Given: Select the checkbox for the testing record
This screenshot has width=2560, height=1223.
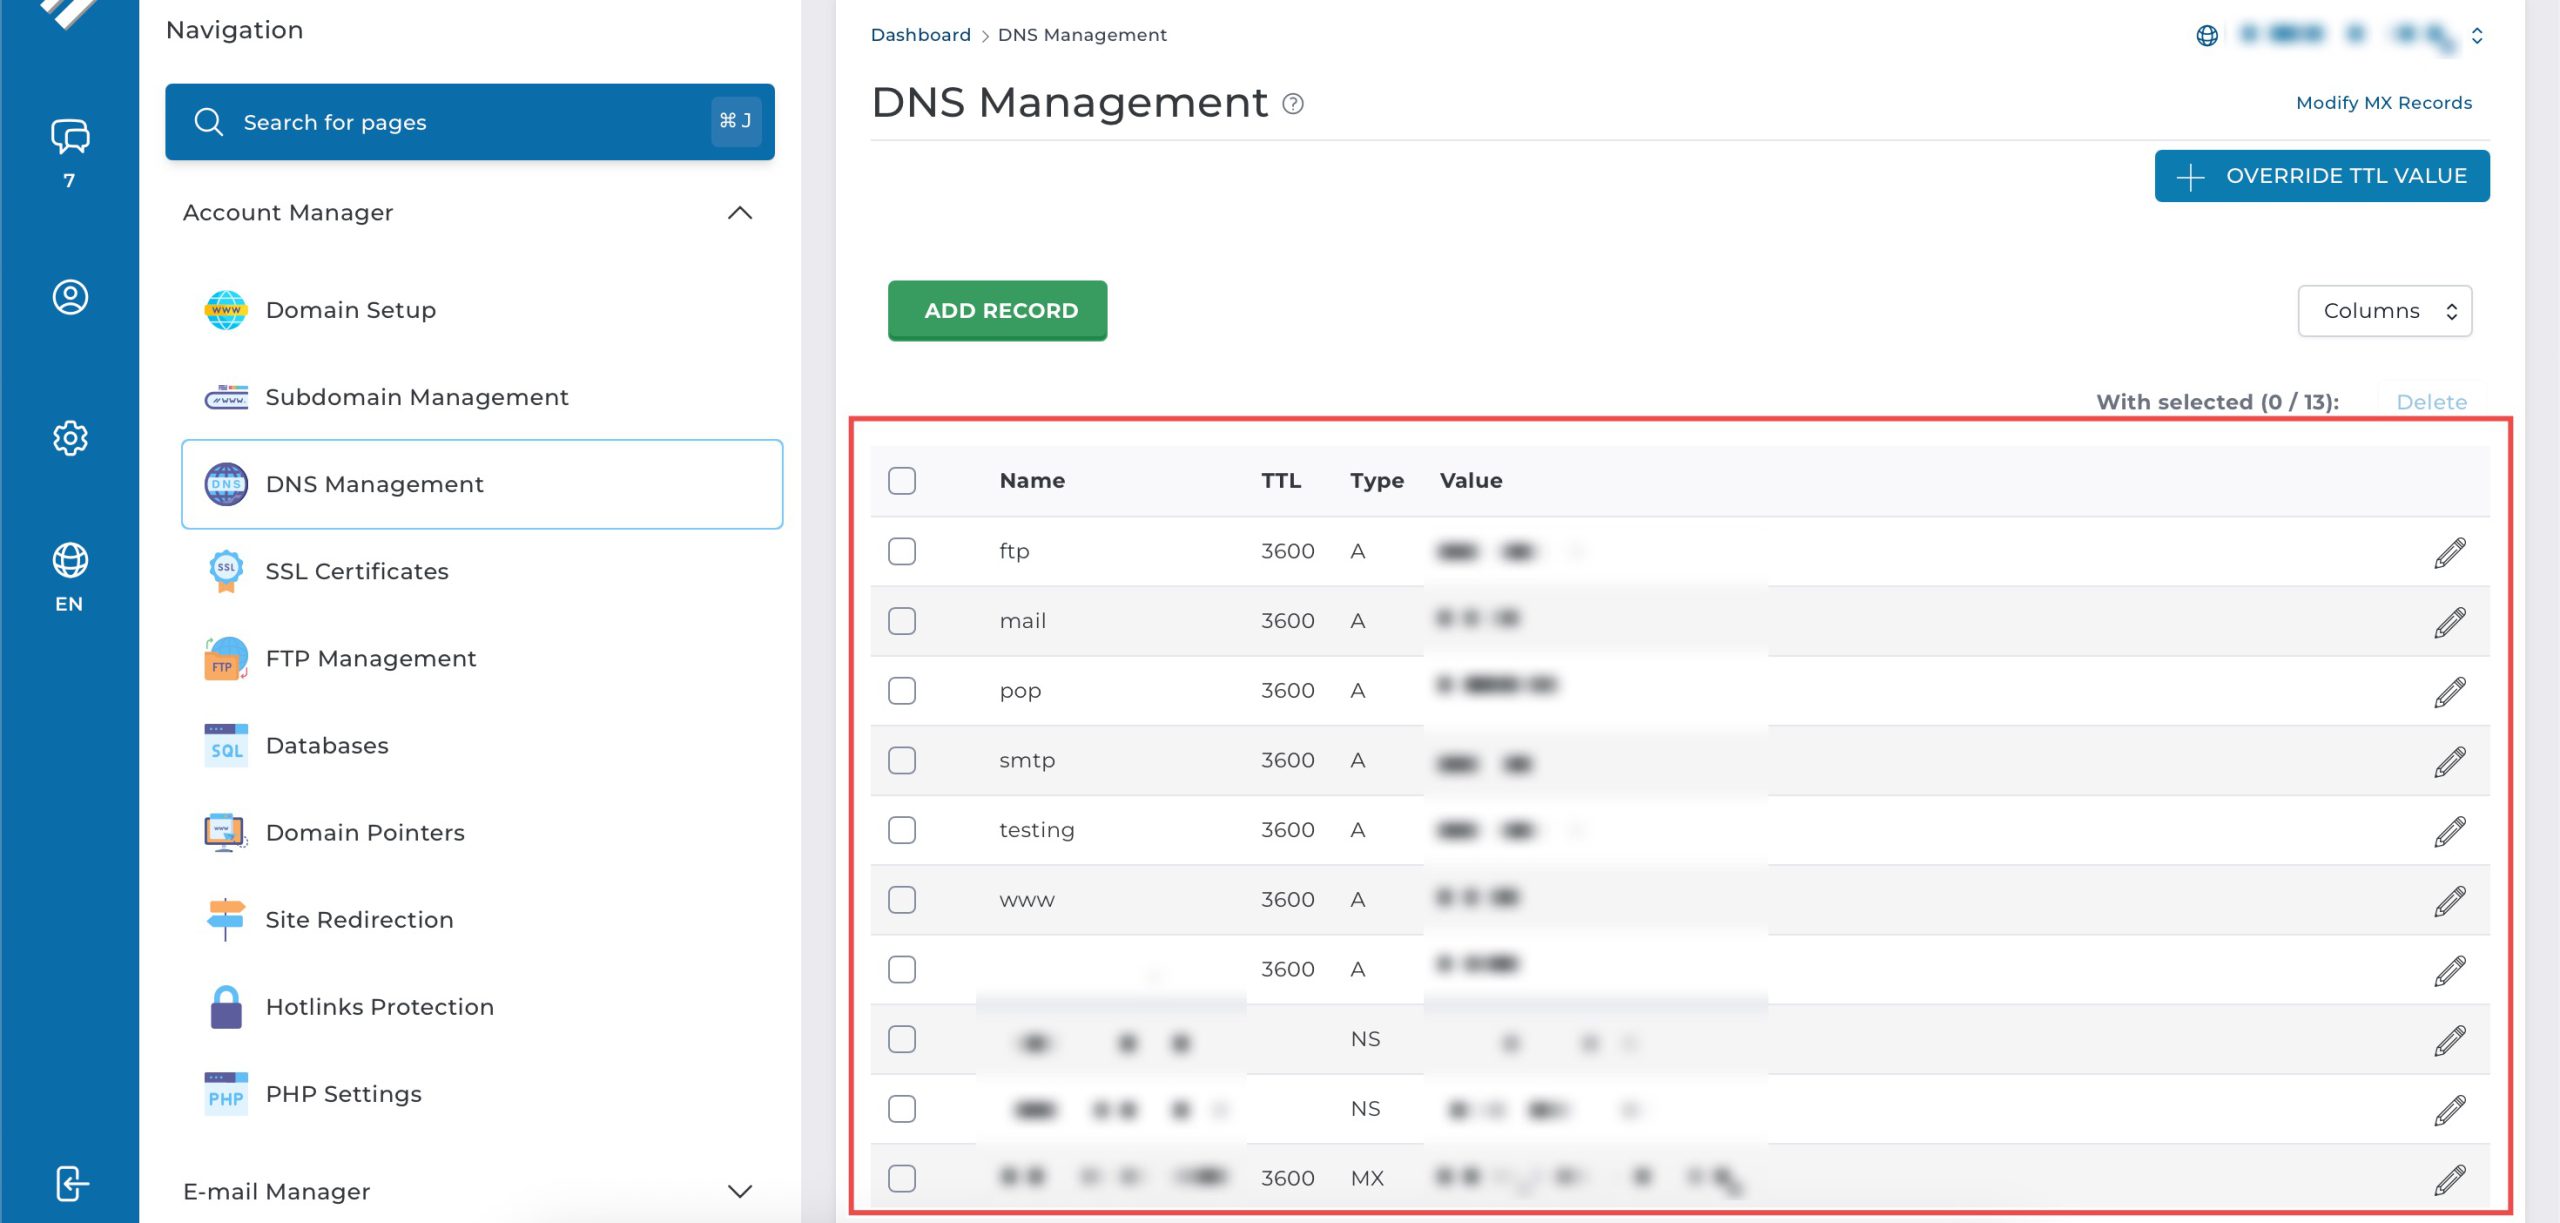Looking at the screenshot, I should click(x=901, y=830).
